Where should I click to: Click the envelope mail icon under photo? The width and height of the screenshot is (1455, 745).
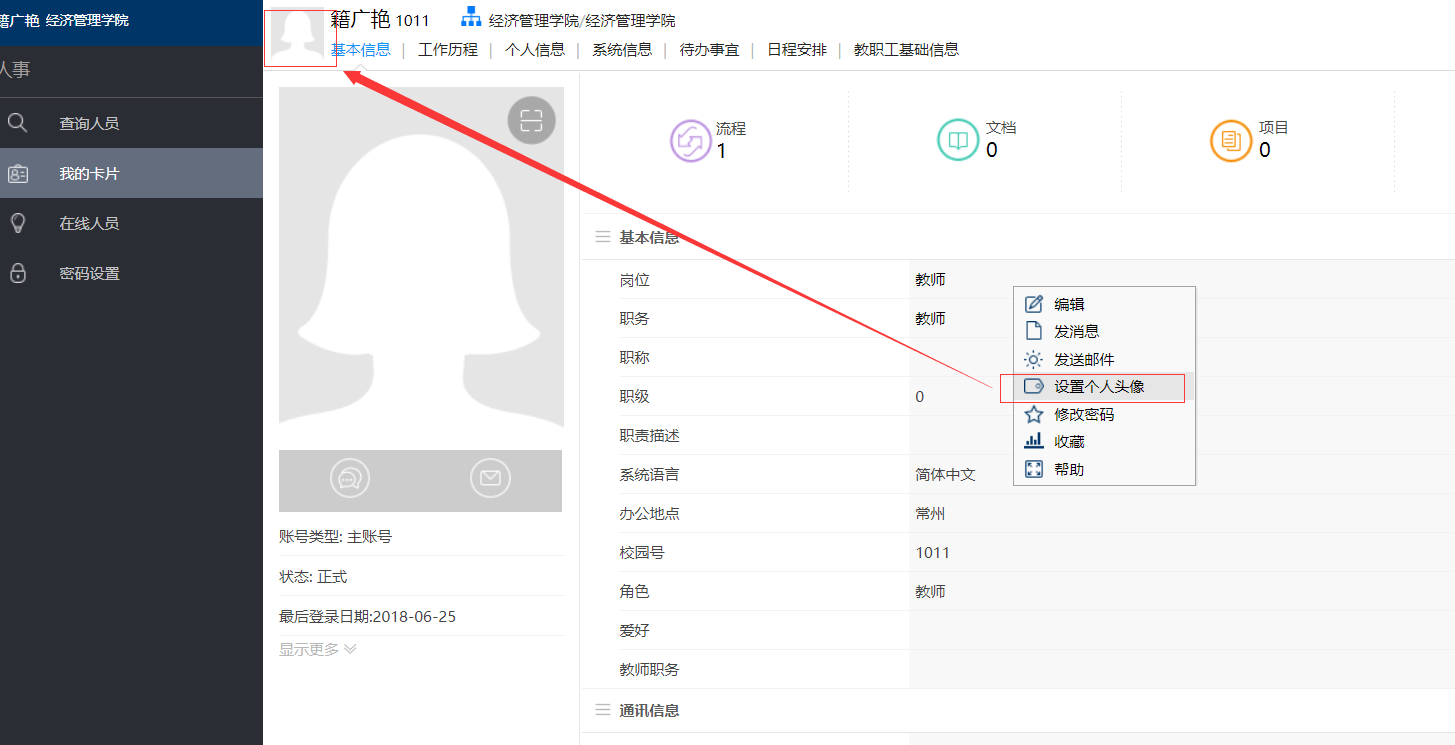489,479
